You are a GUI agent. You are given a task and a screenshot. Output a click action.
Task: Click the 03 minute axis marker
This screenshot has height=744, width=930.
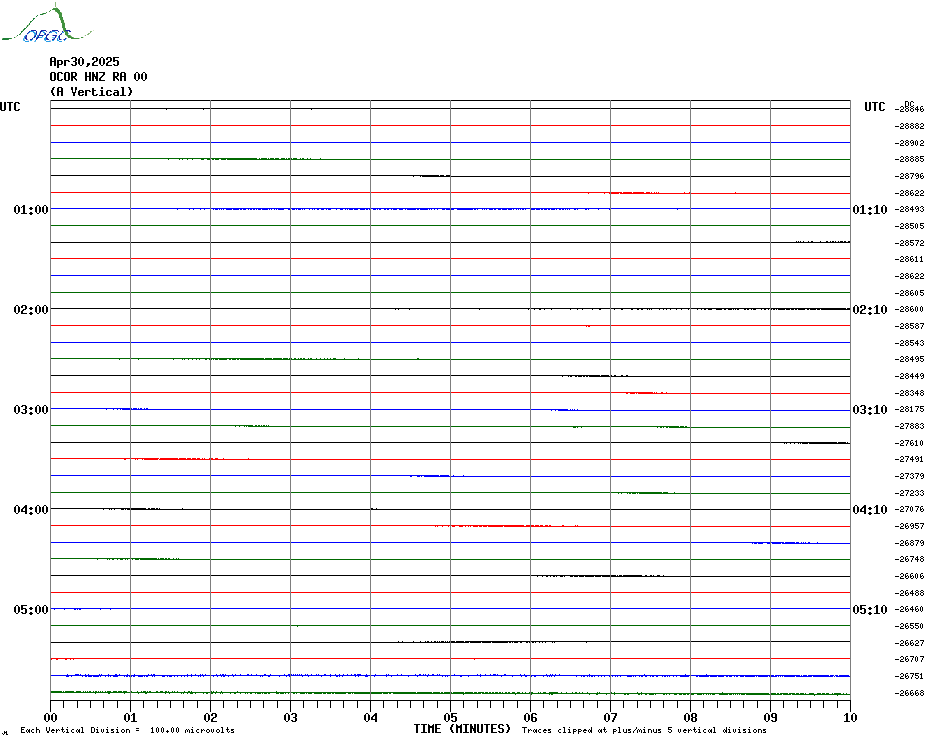tap(291, 718)
